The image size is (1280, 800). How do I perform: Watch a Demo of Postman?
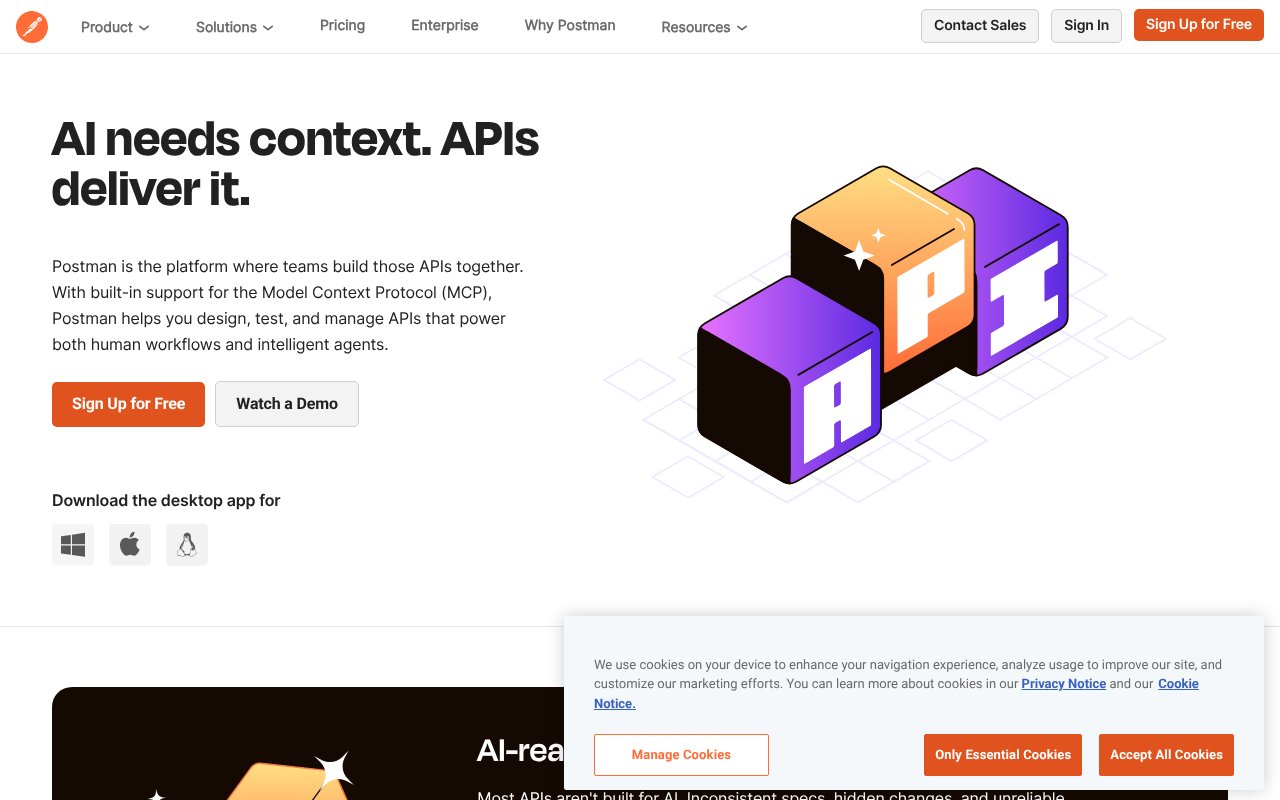[x=287, y=404]
